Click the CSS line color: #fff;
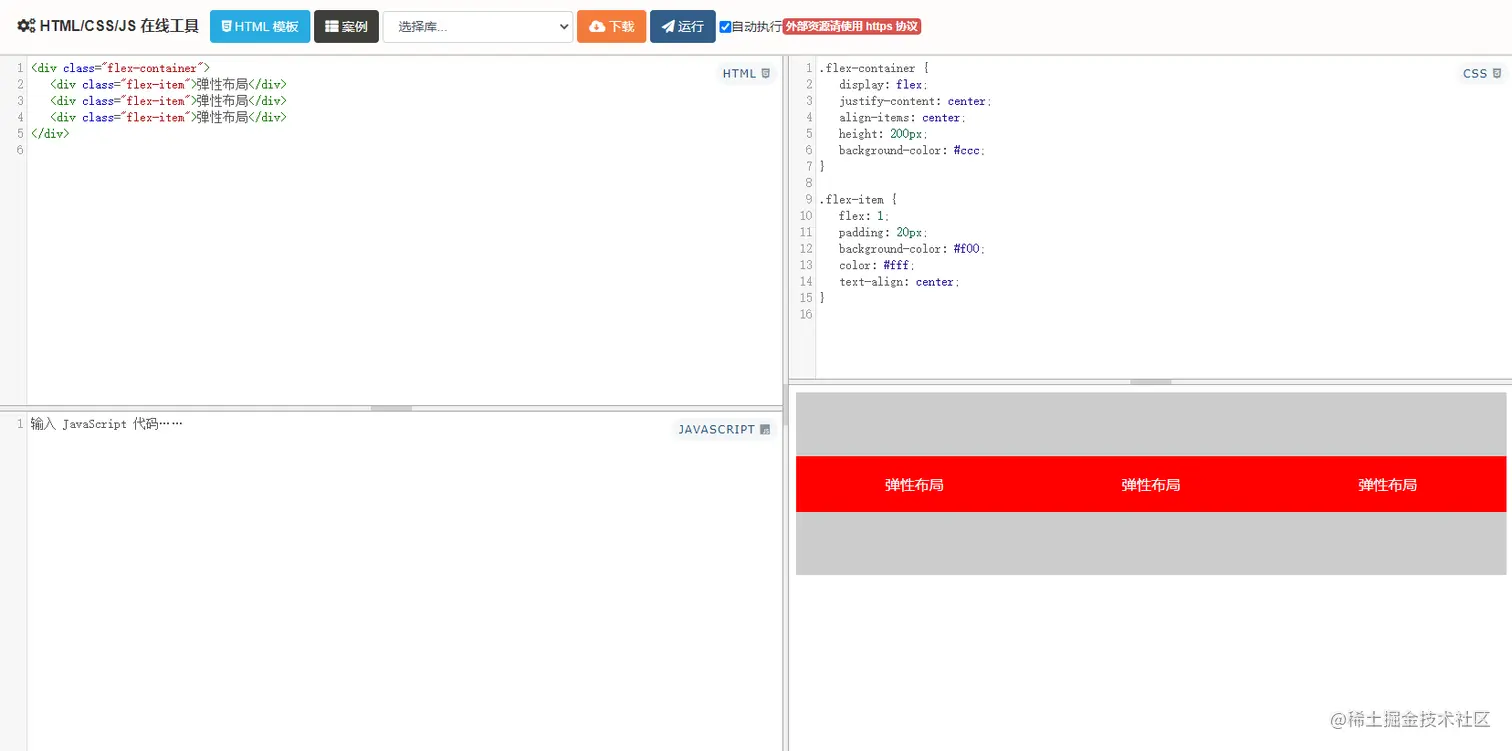The height and width of the screenshot is (751, 1512). (x=877, y=265)
